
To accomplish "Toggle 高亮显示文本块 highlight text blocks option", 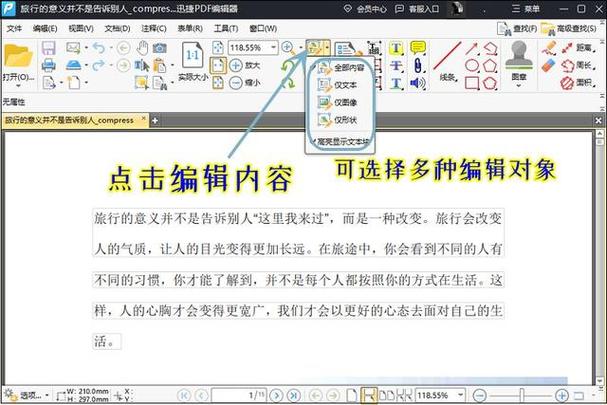I will pos(341,142).
